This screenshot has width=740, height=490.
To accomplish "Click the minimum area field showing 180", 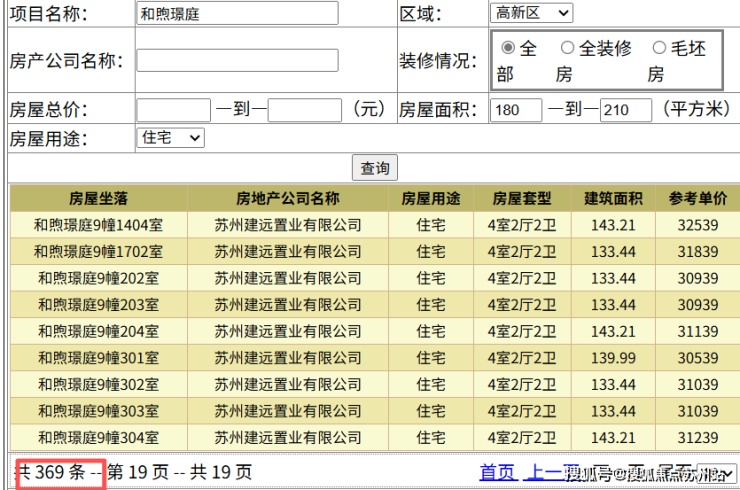I will (x=516, y=109).
